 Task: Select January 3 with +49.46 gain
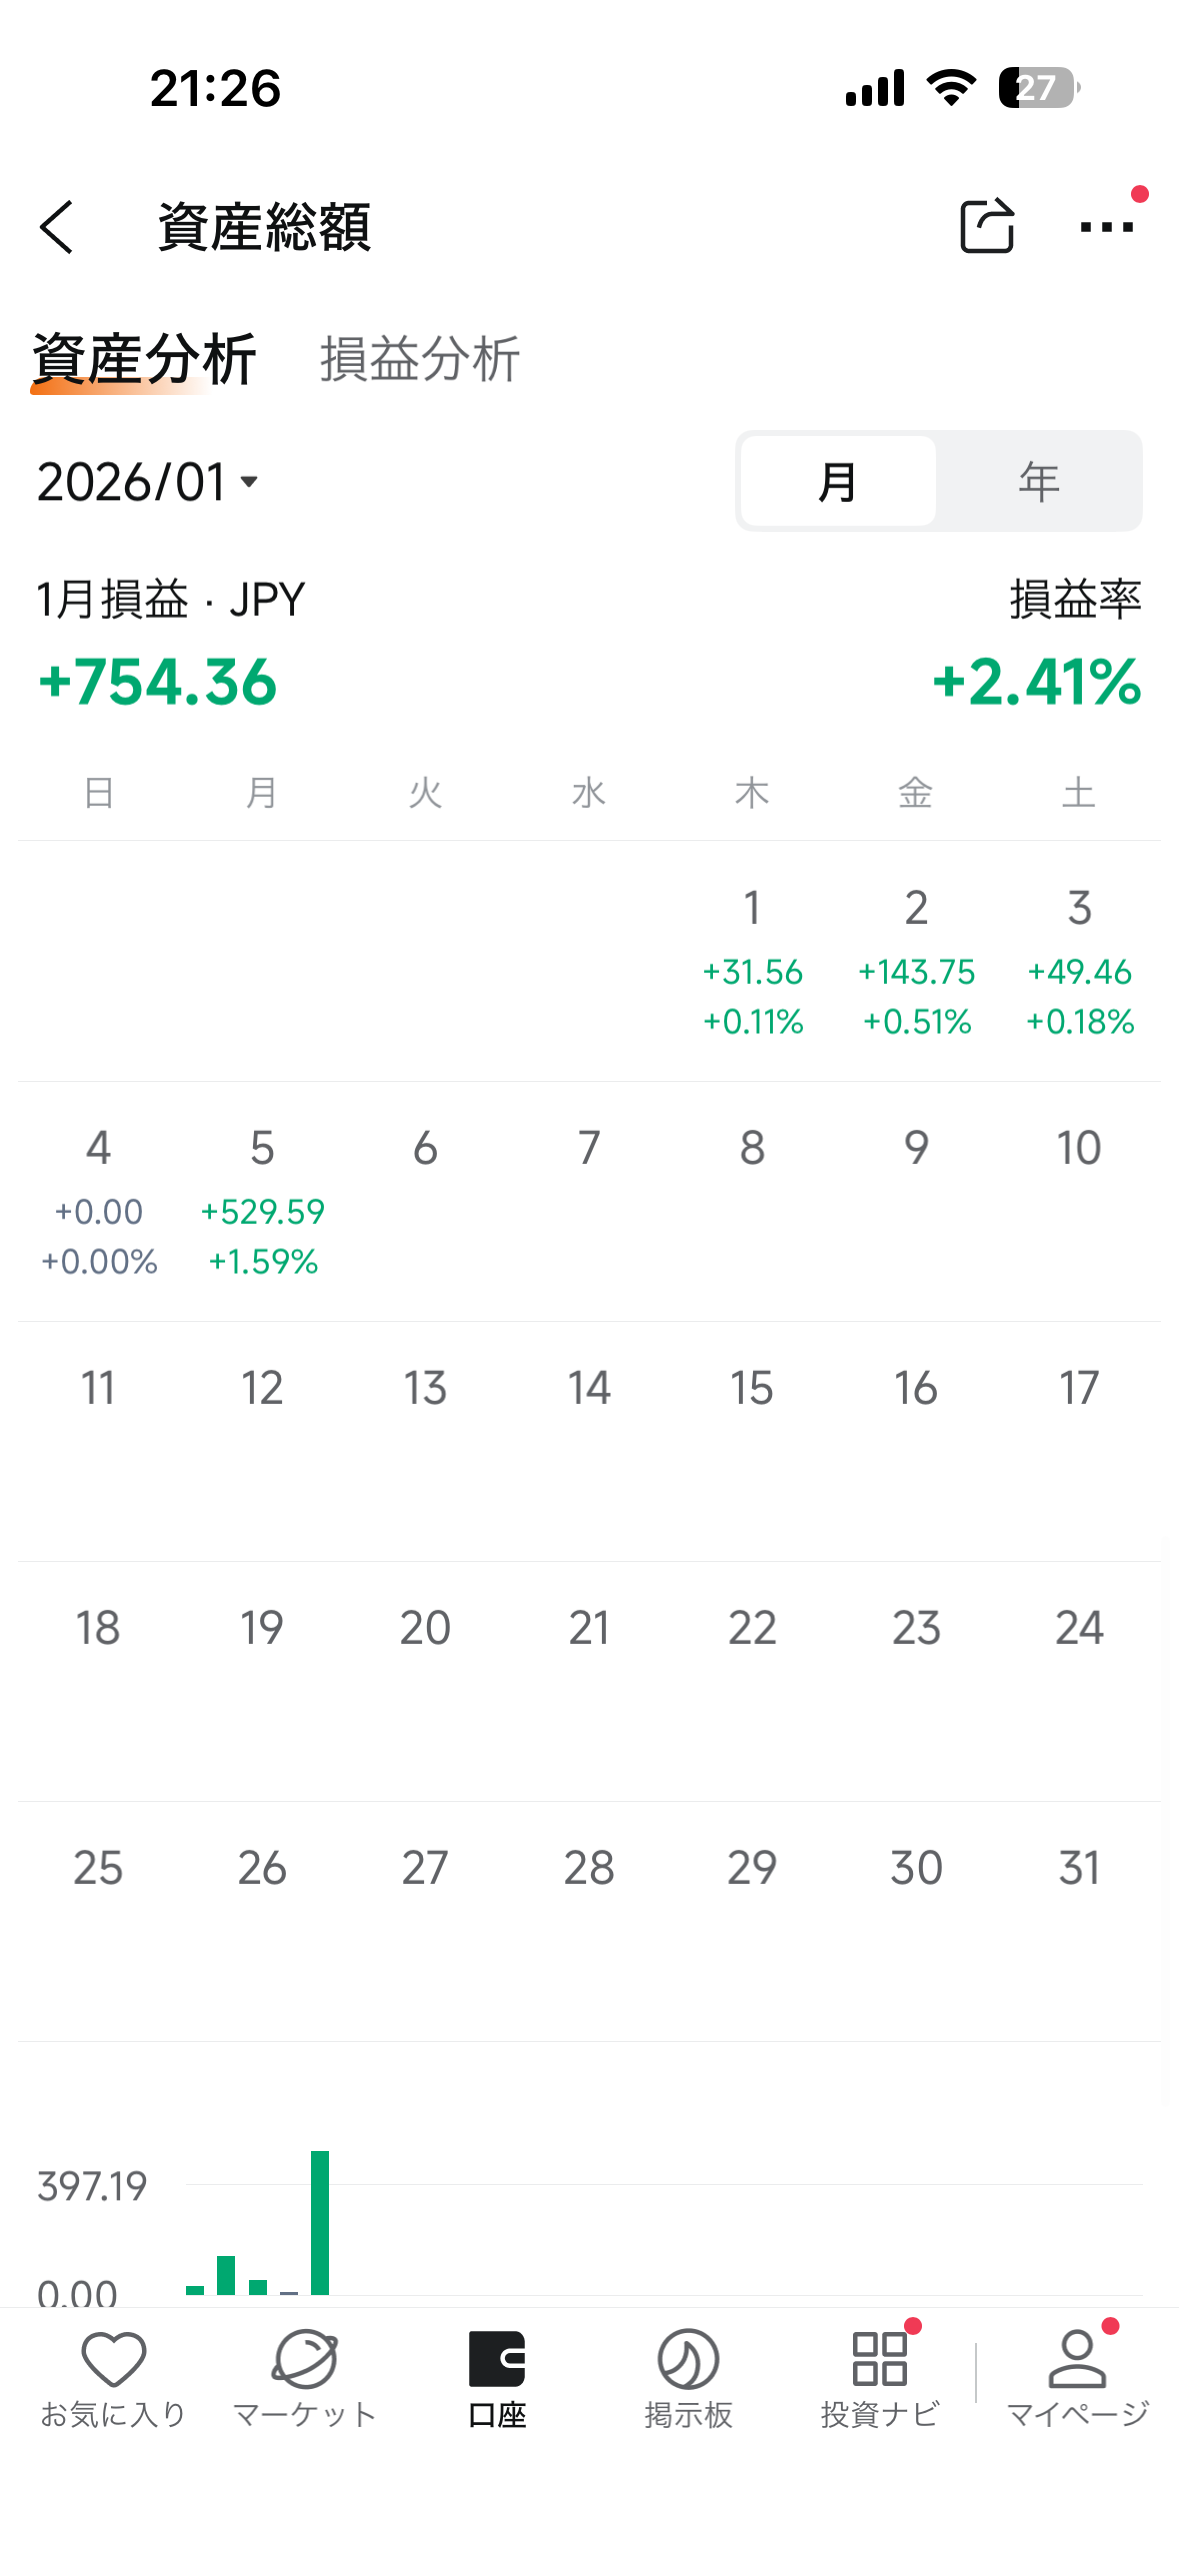(x=1079, y=960)
